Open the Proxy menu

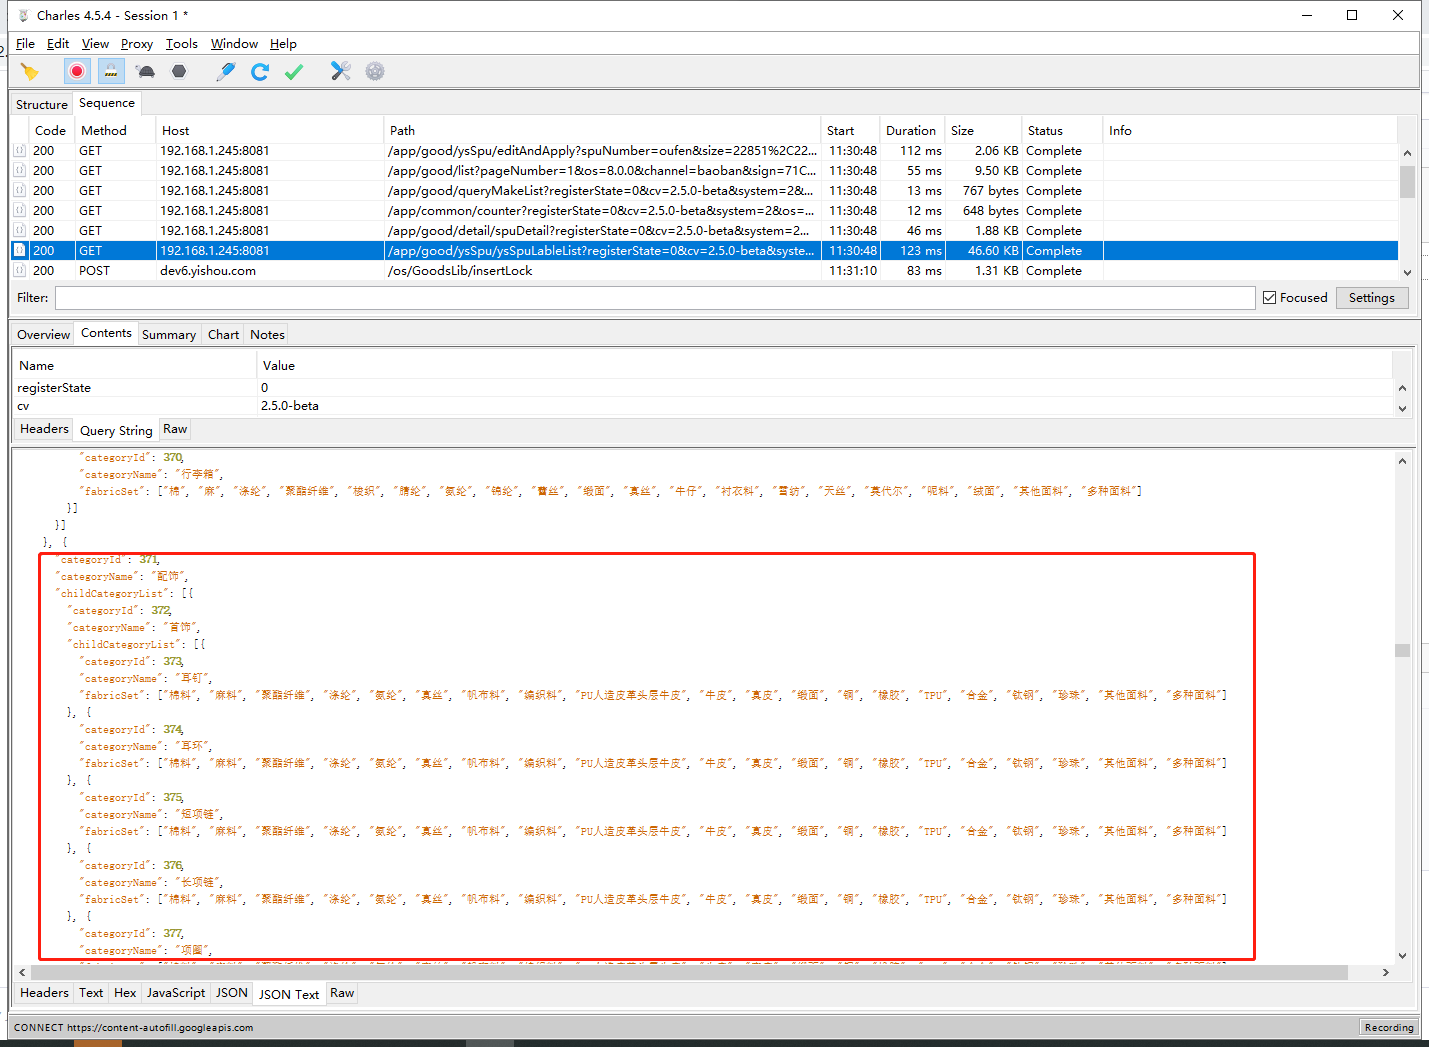click(137, 44)
